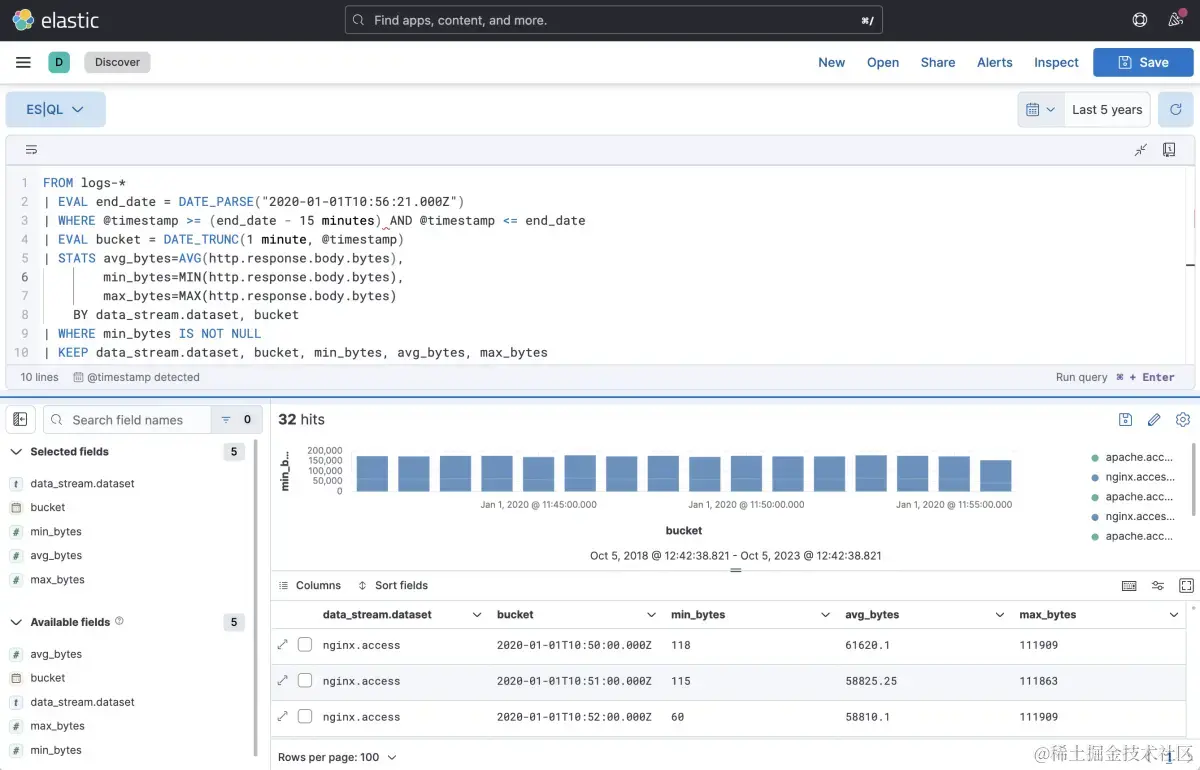Viewport: 1200px width, 770px height.
Task: Collapse the Selected fields section
Action: pyautogui.click(x=16, y=452)
